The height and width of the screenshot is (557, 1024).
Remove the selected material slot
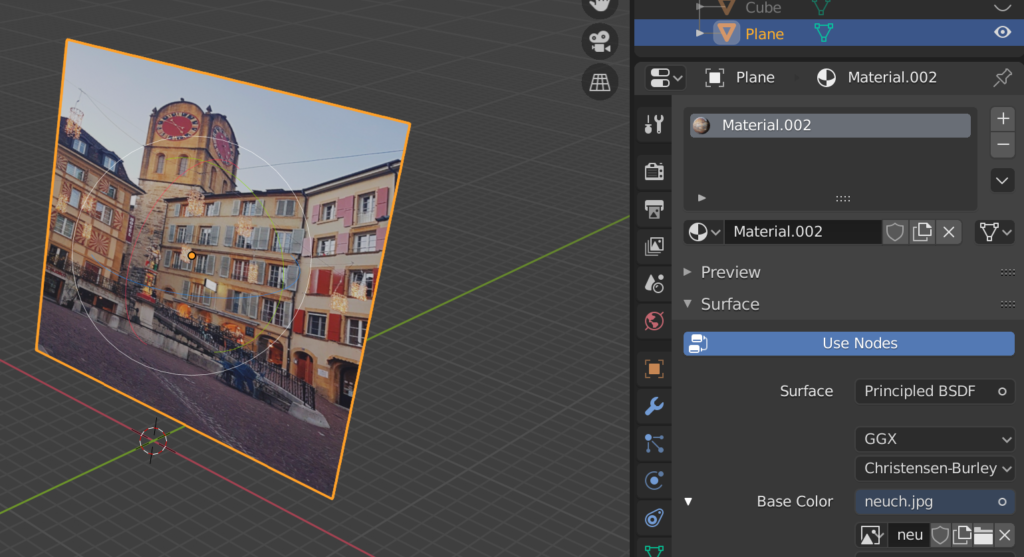click(x=1002, y=145)
